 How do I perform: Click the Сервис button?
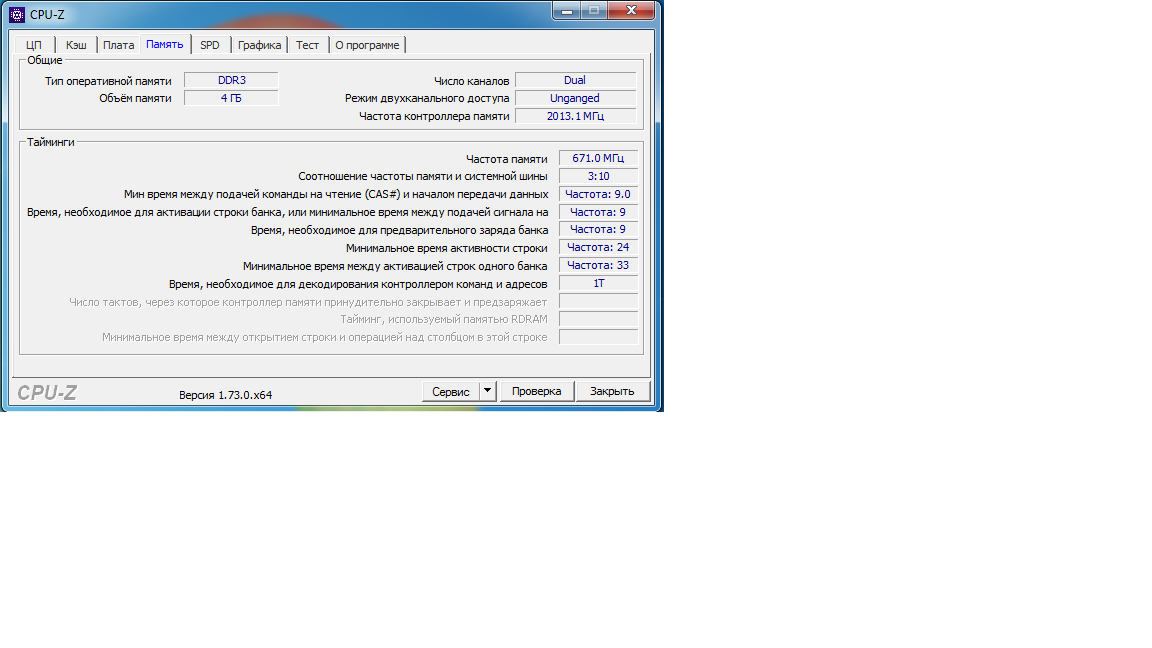pos(450,391)
